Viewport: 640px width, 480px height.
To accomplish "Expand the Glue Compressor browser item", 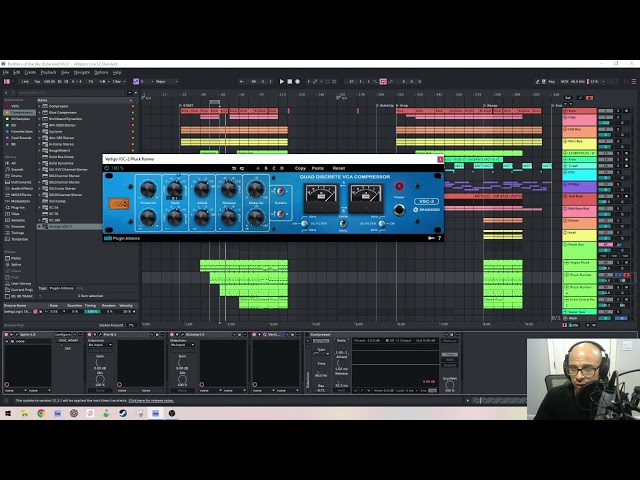I will 40,113.
